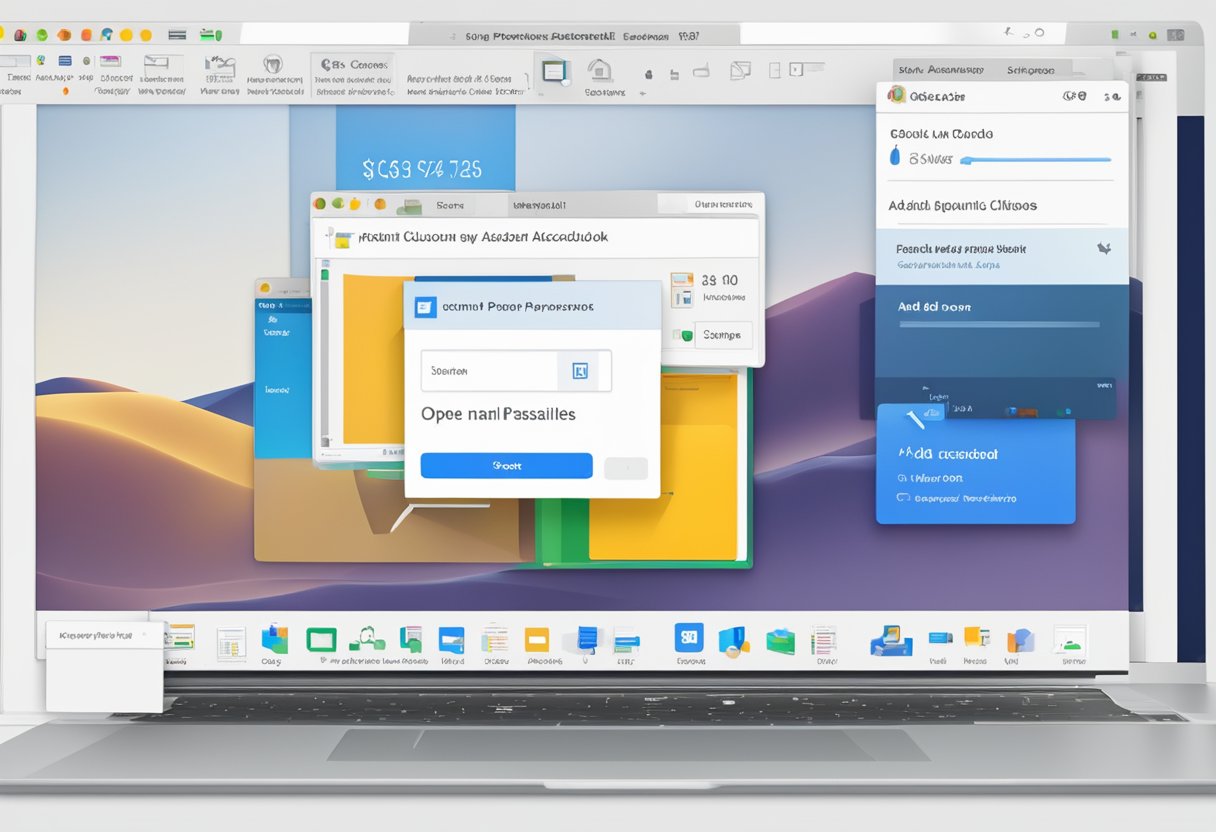Open the tab right of the traffic-light buttons
Image resolution: width=1216 pixels, height=832 pixels.
coord(450,205)
